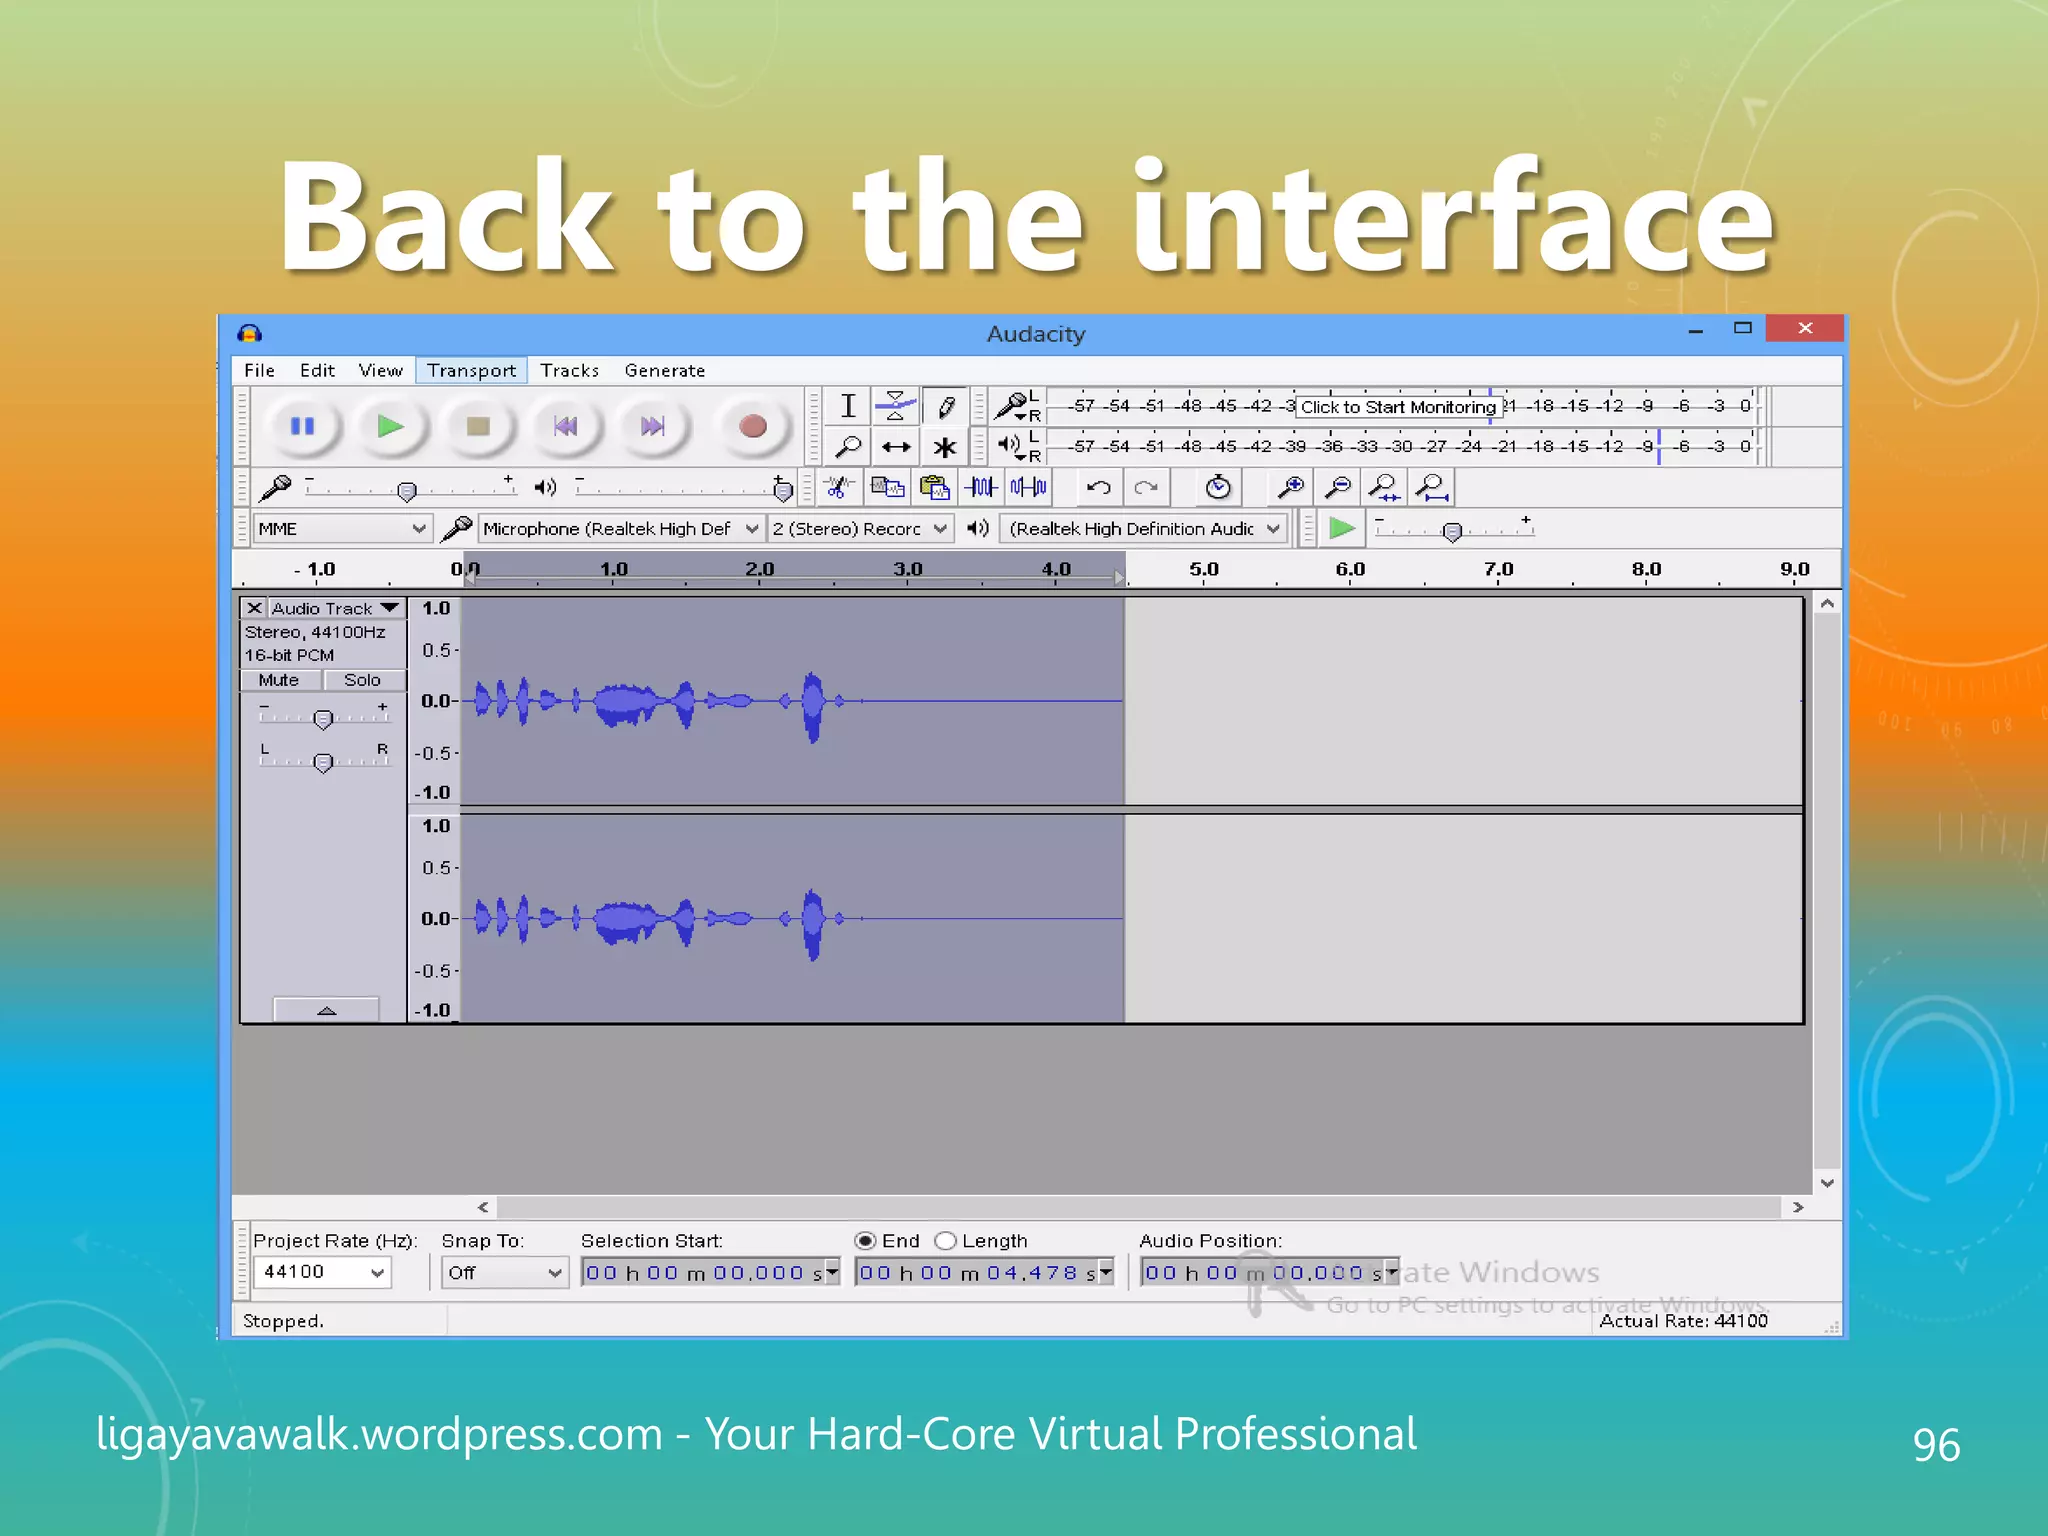Click the Play-at-speed green button
The image size is (2048, 1536).
(1342, 528)
